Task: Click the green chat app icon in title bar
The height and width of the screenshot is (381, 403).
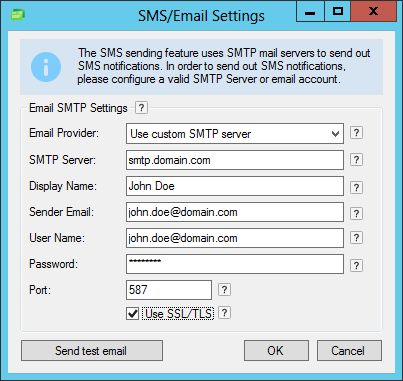Action: (x=18, y=15)
